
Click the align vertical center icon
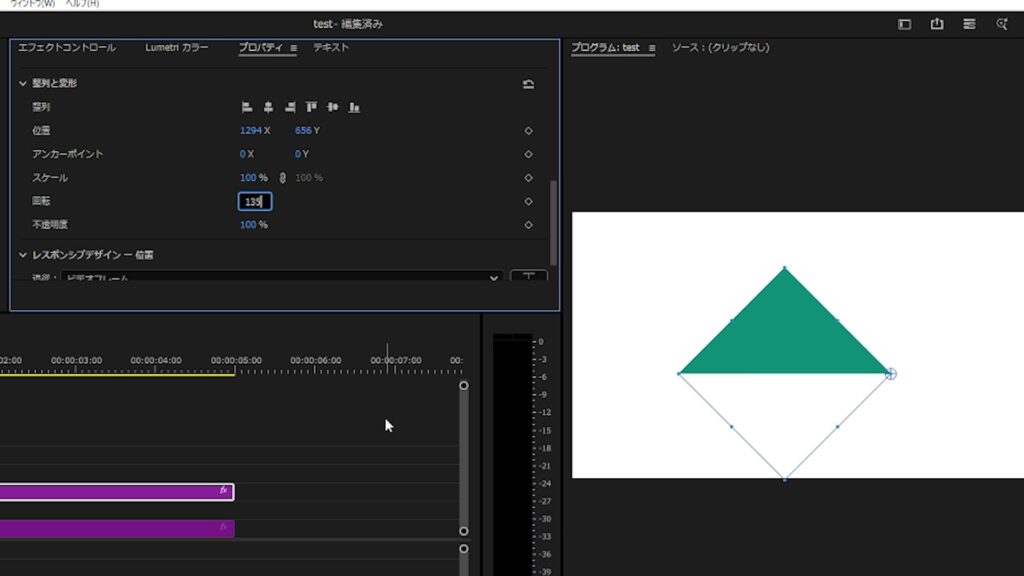point(333,107)
